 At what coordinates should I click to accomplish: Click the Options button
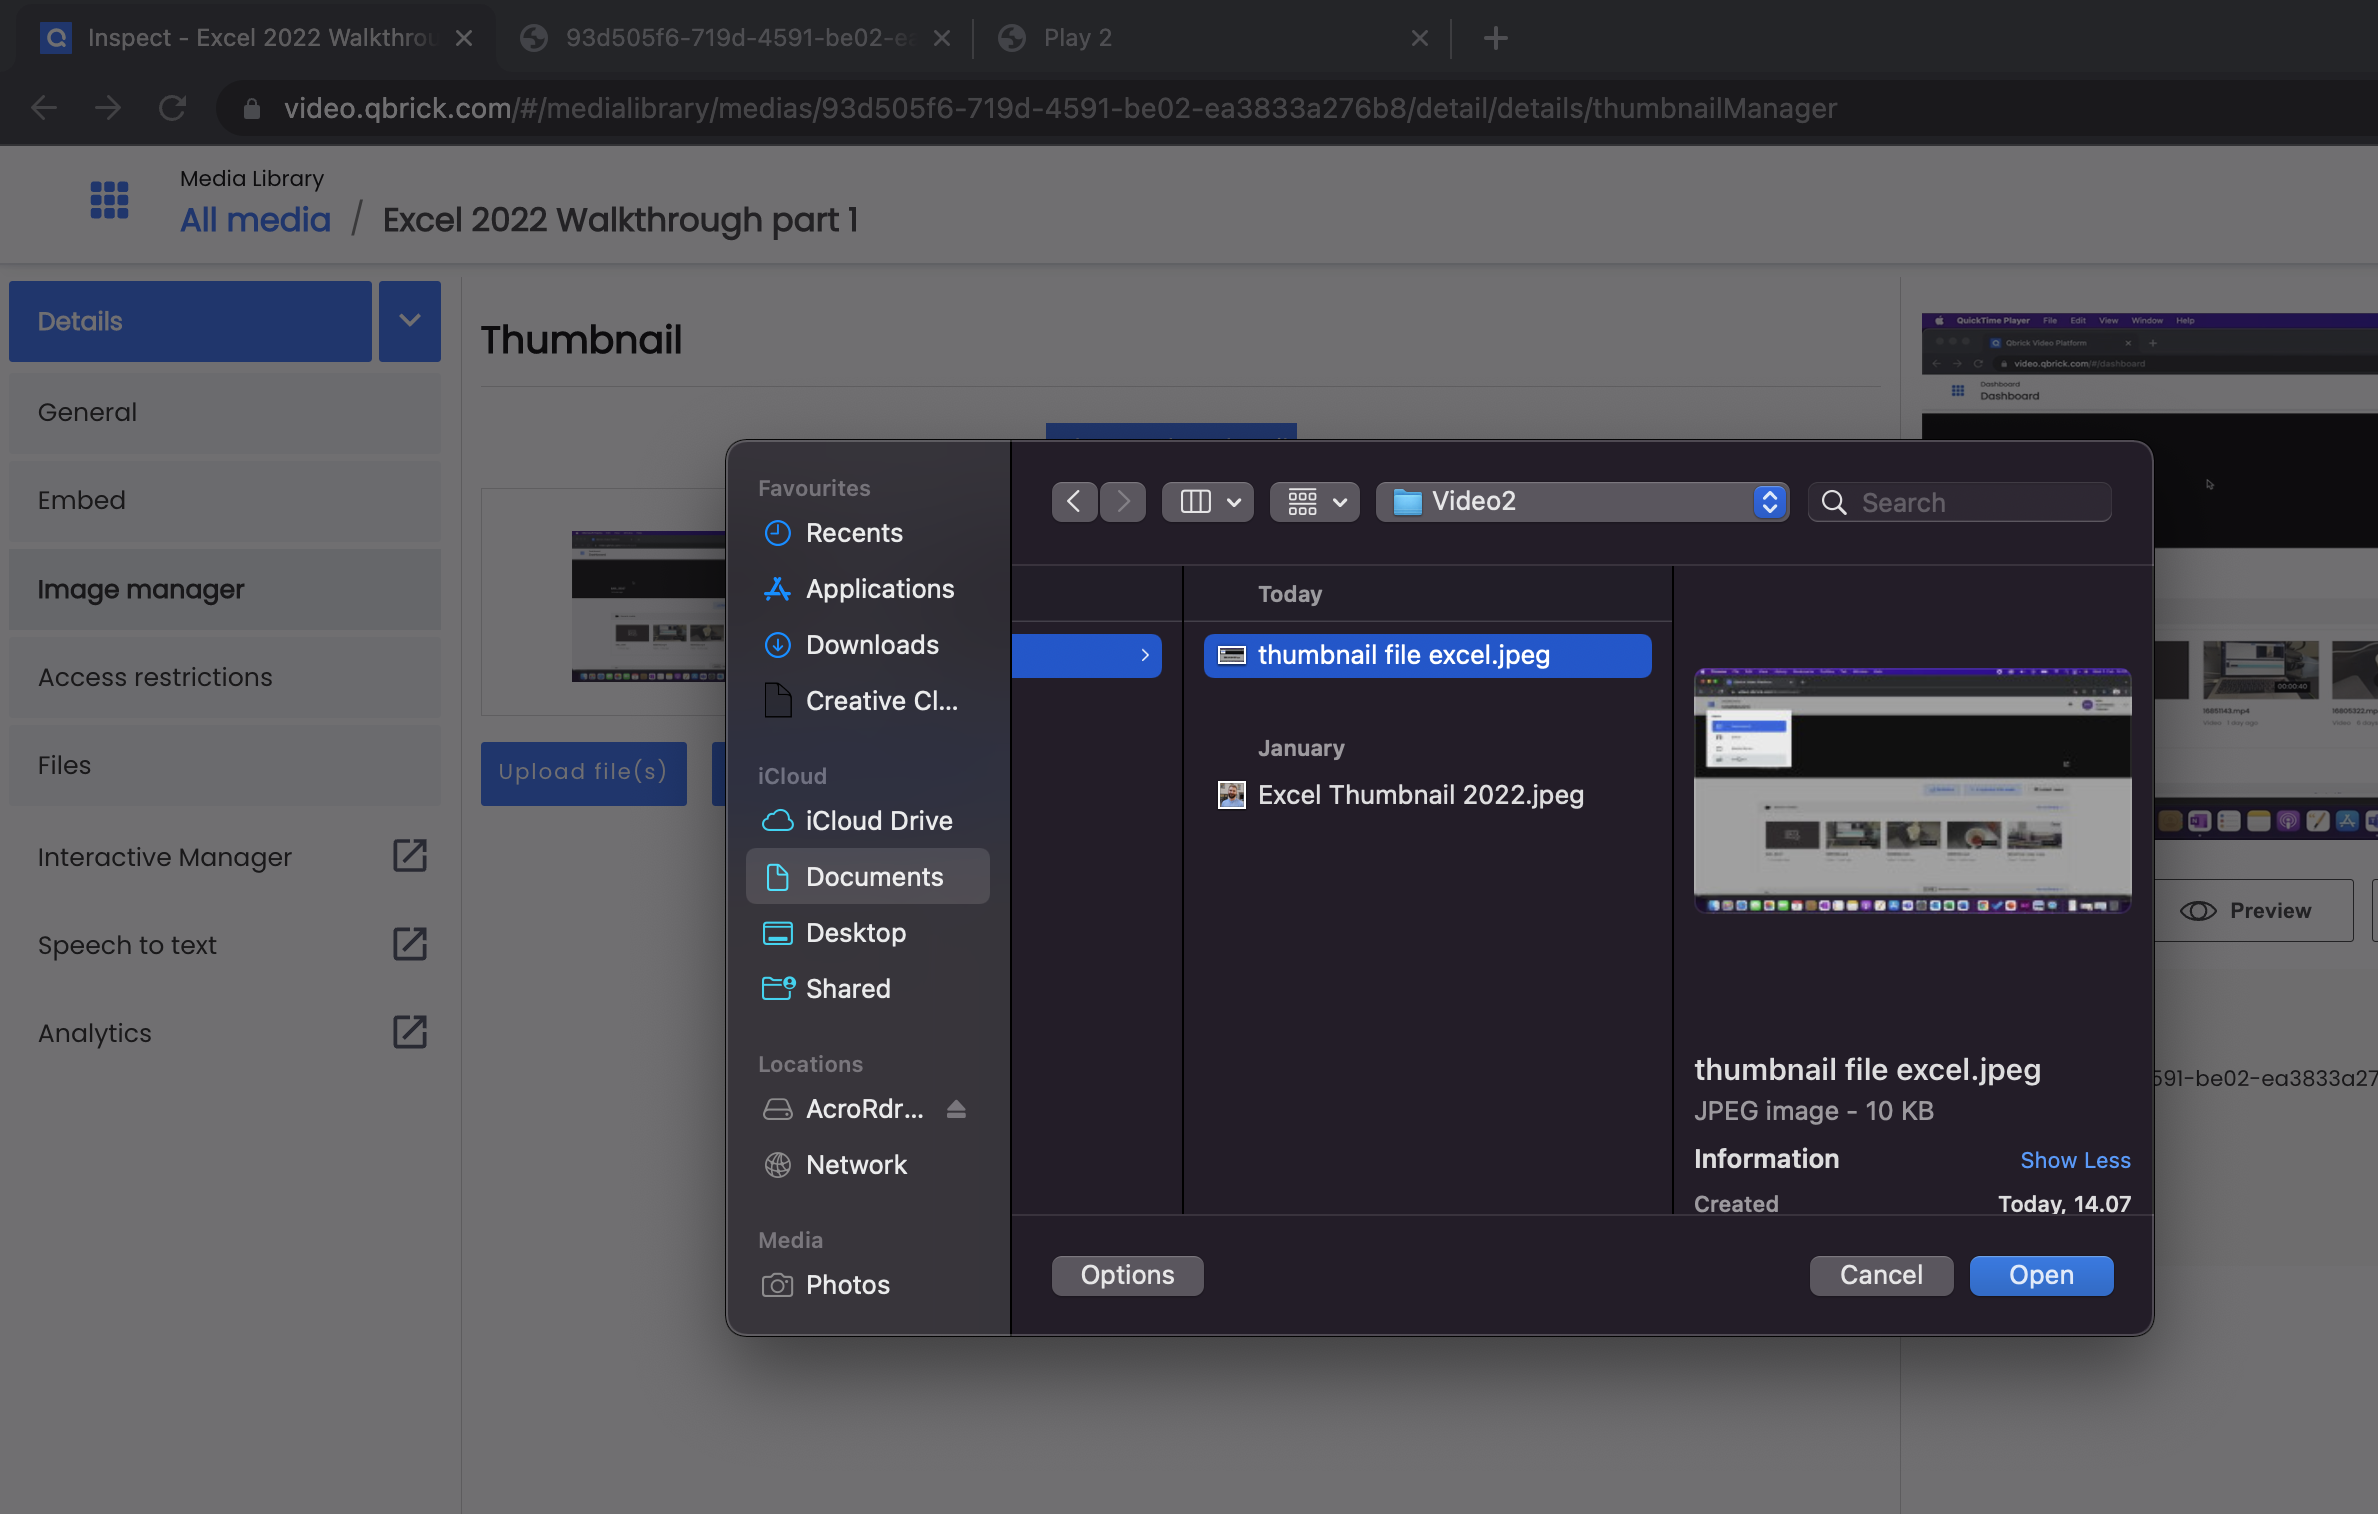[1127, 1275]
